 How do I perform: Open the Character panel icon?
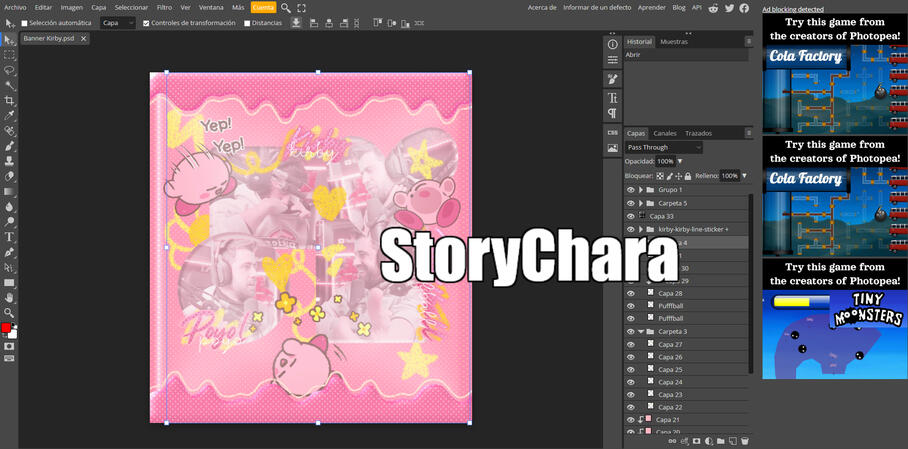[613, 98]
